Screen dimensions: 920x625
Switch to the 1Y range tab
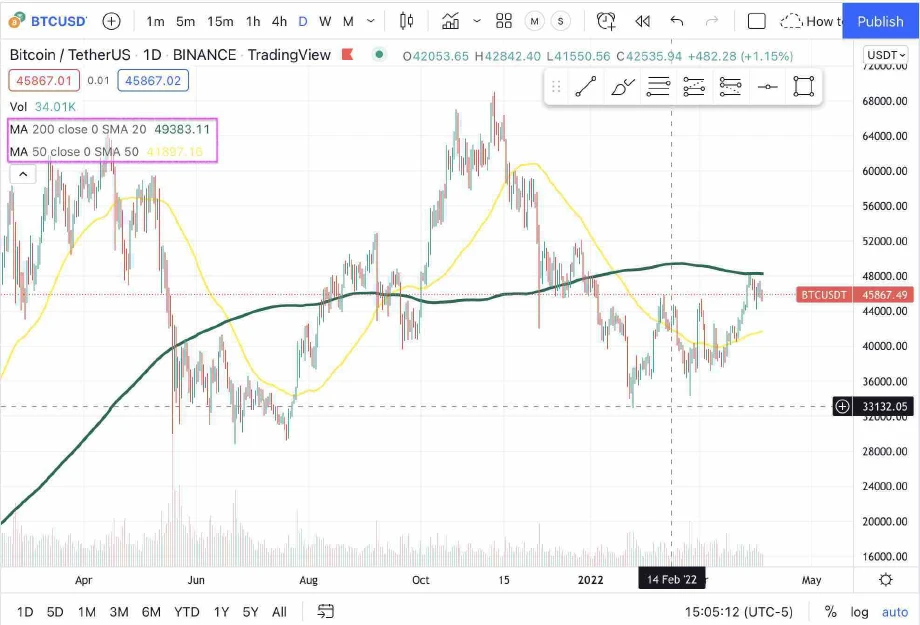click(221, 611)
